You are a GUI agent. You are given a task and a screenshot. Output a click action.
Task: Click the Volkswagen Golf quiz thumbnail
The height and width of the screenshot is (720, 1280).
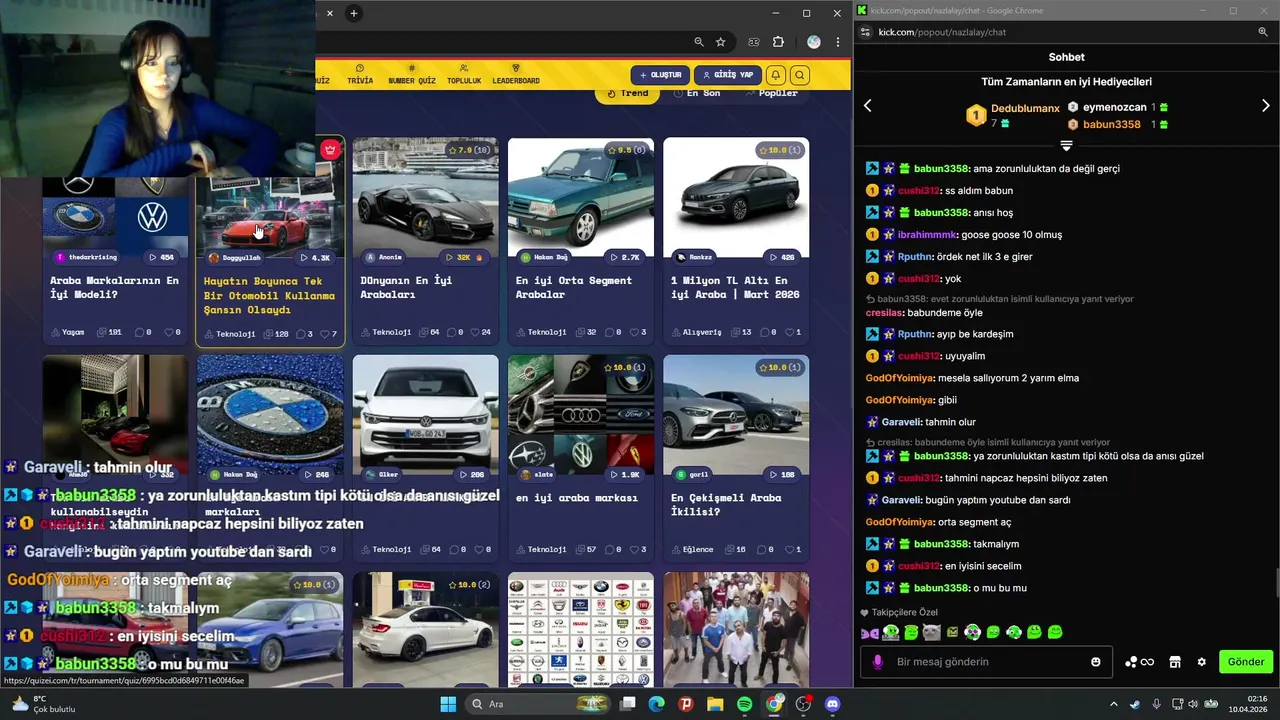425,414
